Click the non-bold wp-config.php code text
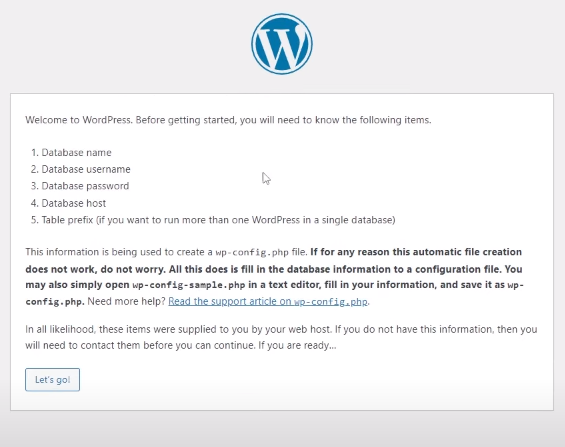Viewport: 565px width, 447px height. [252, 252]
